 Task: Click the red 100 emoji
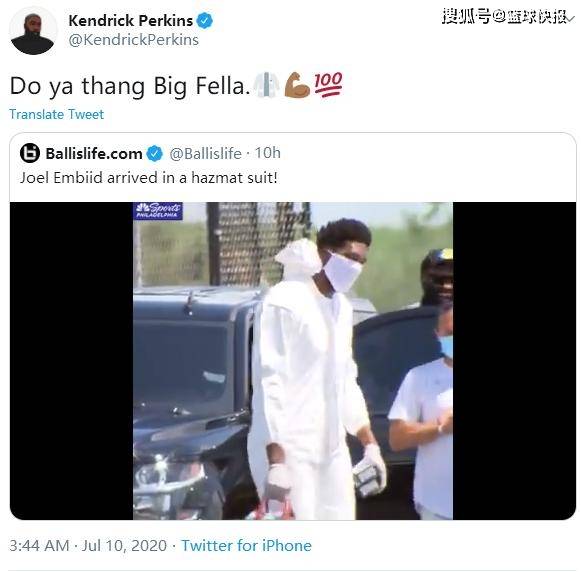point(328,84)
